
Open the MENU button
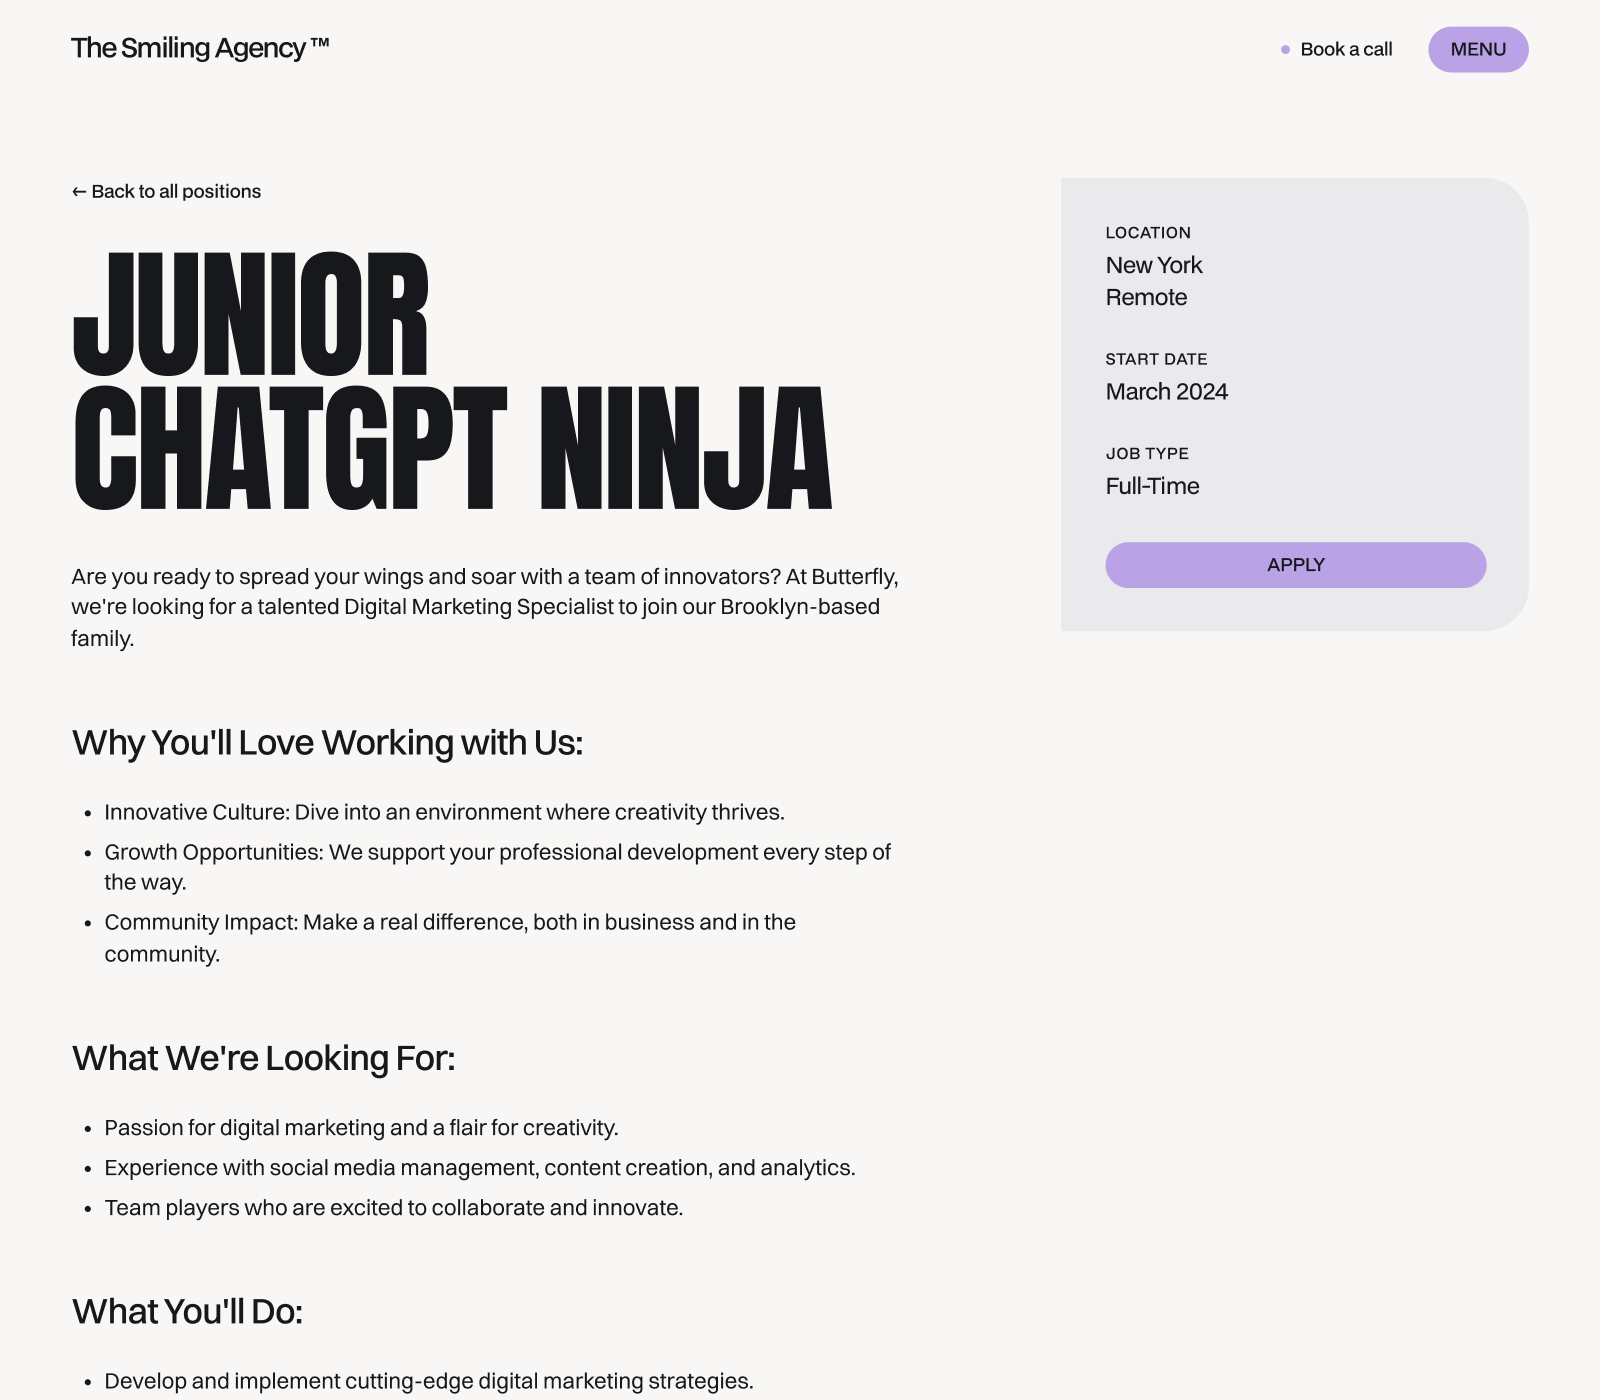click(1478, 49)
